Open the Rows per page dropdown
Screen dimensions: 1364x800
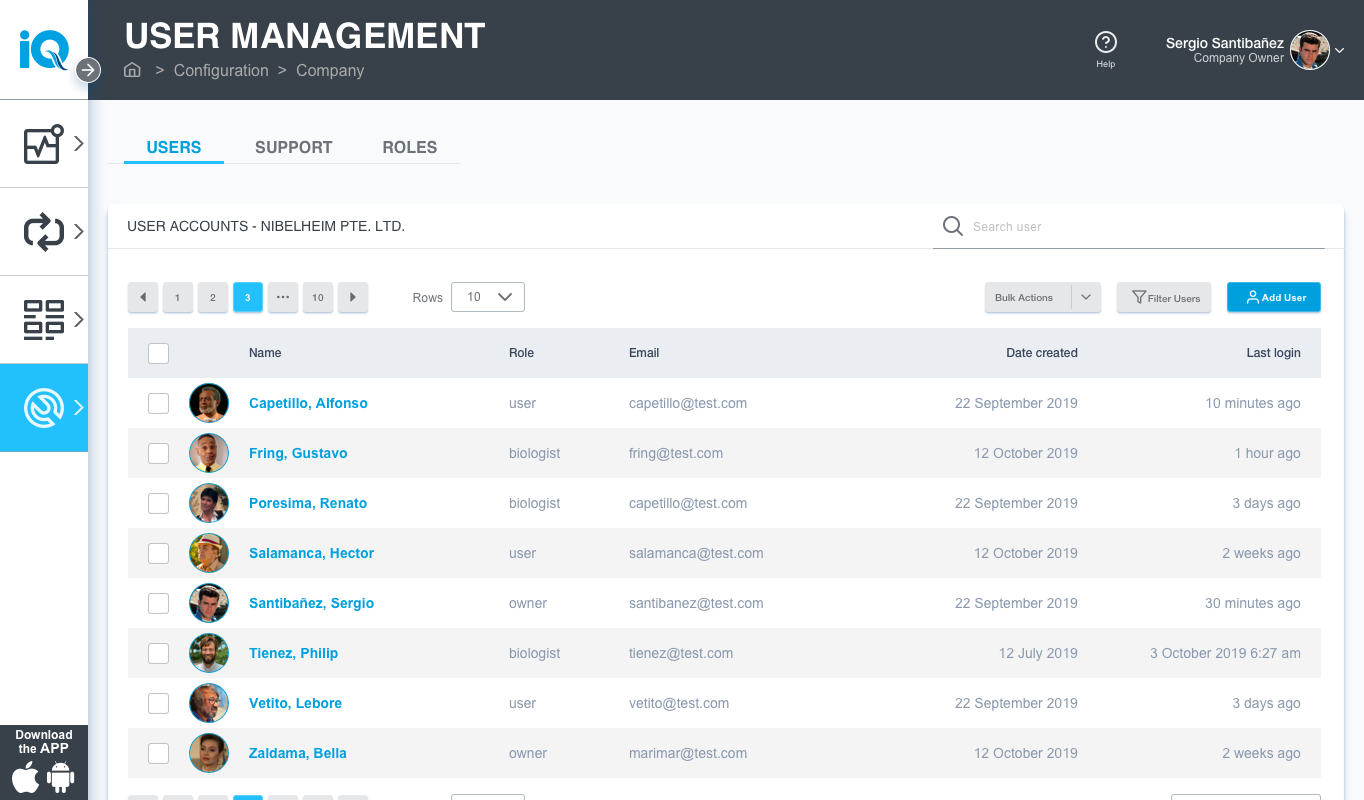488,297
